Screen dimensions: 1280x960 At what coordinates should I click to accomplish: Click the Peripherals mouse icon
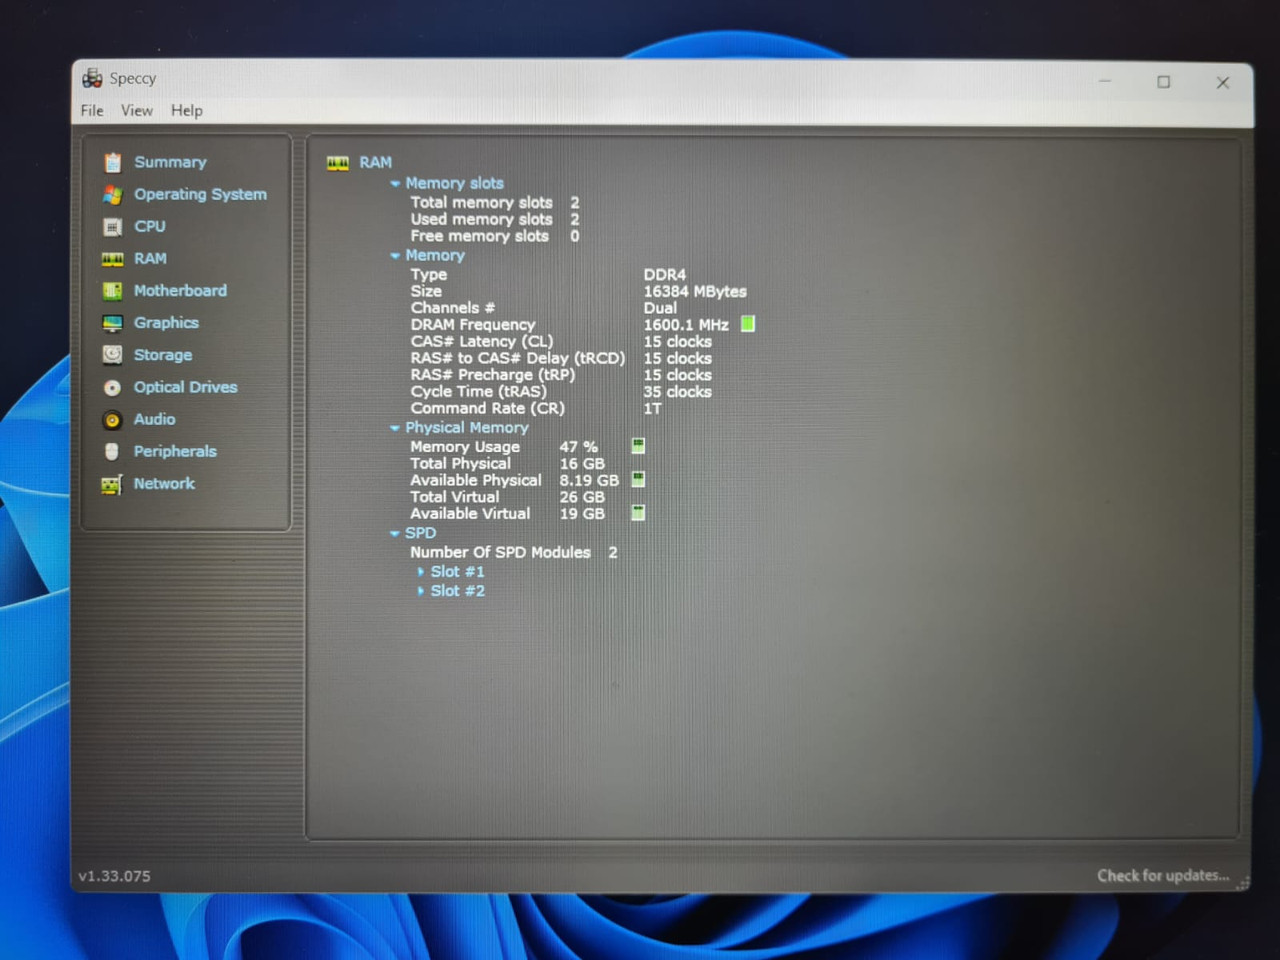pos(112,451)
